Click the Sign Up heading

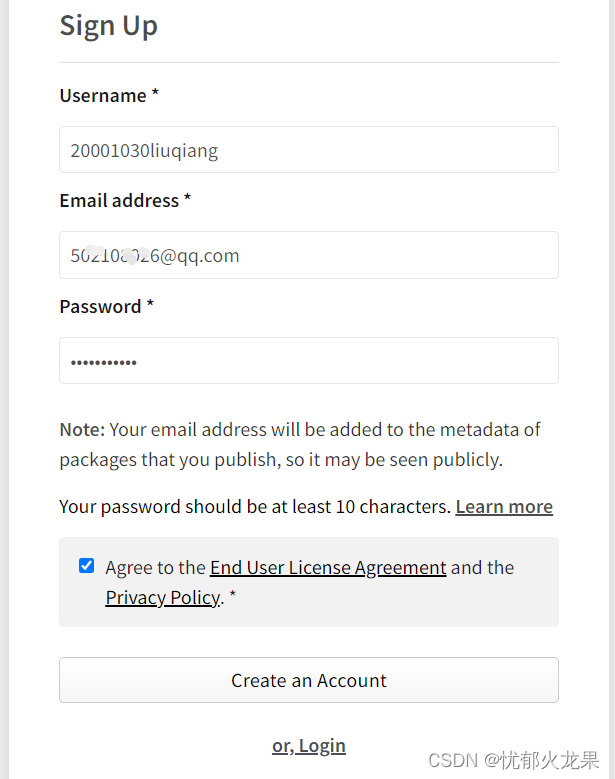(x=108, y=26)
